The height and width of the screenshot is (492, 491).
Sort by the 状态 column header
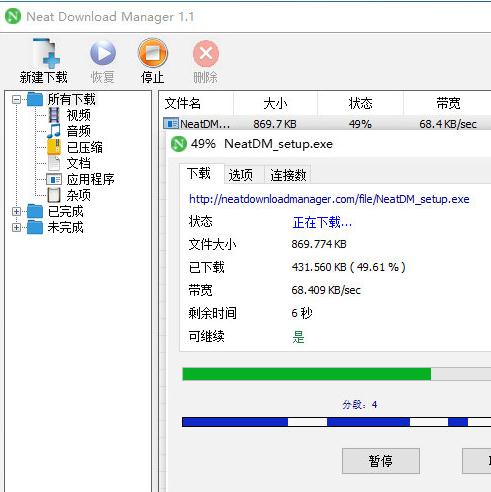click(360, 103)
